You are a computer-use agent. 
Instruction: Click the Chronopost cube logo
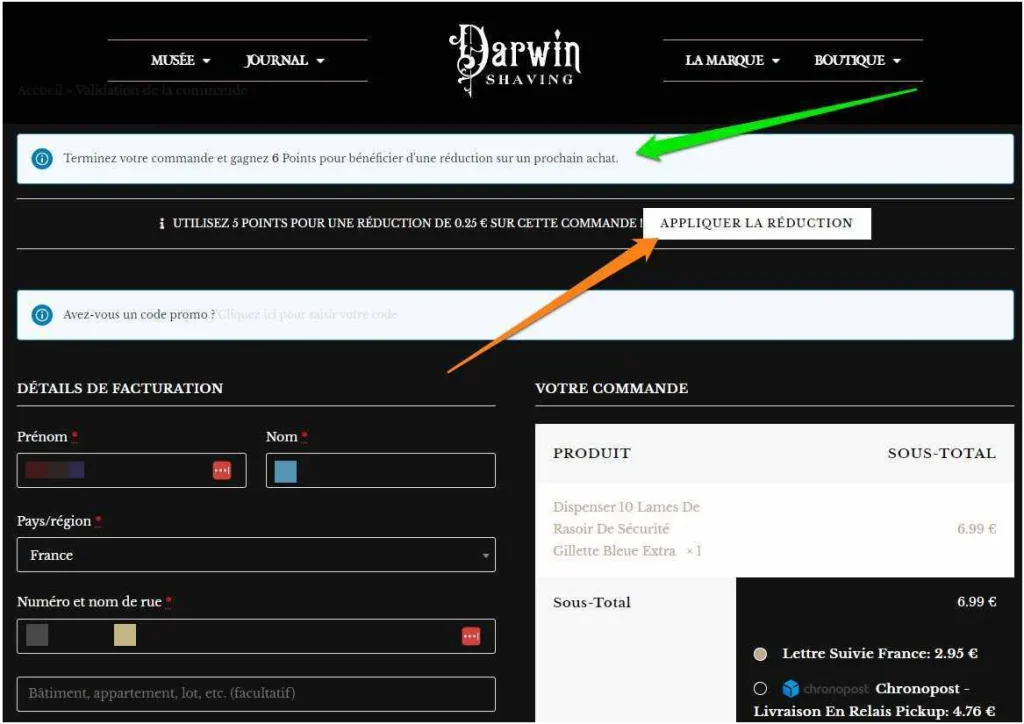point(790,689)
